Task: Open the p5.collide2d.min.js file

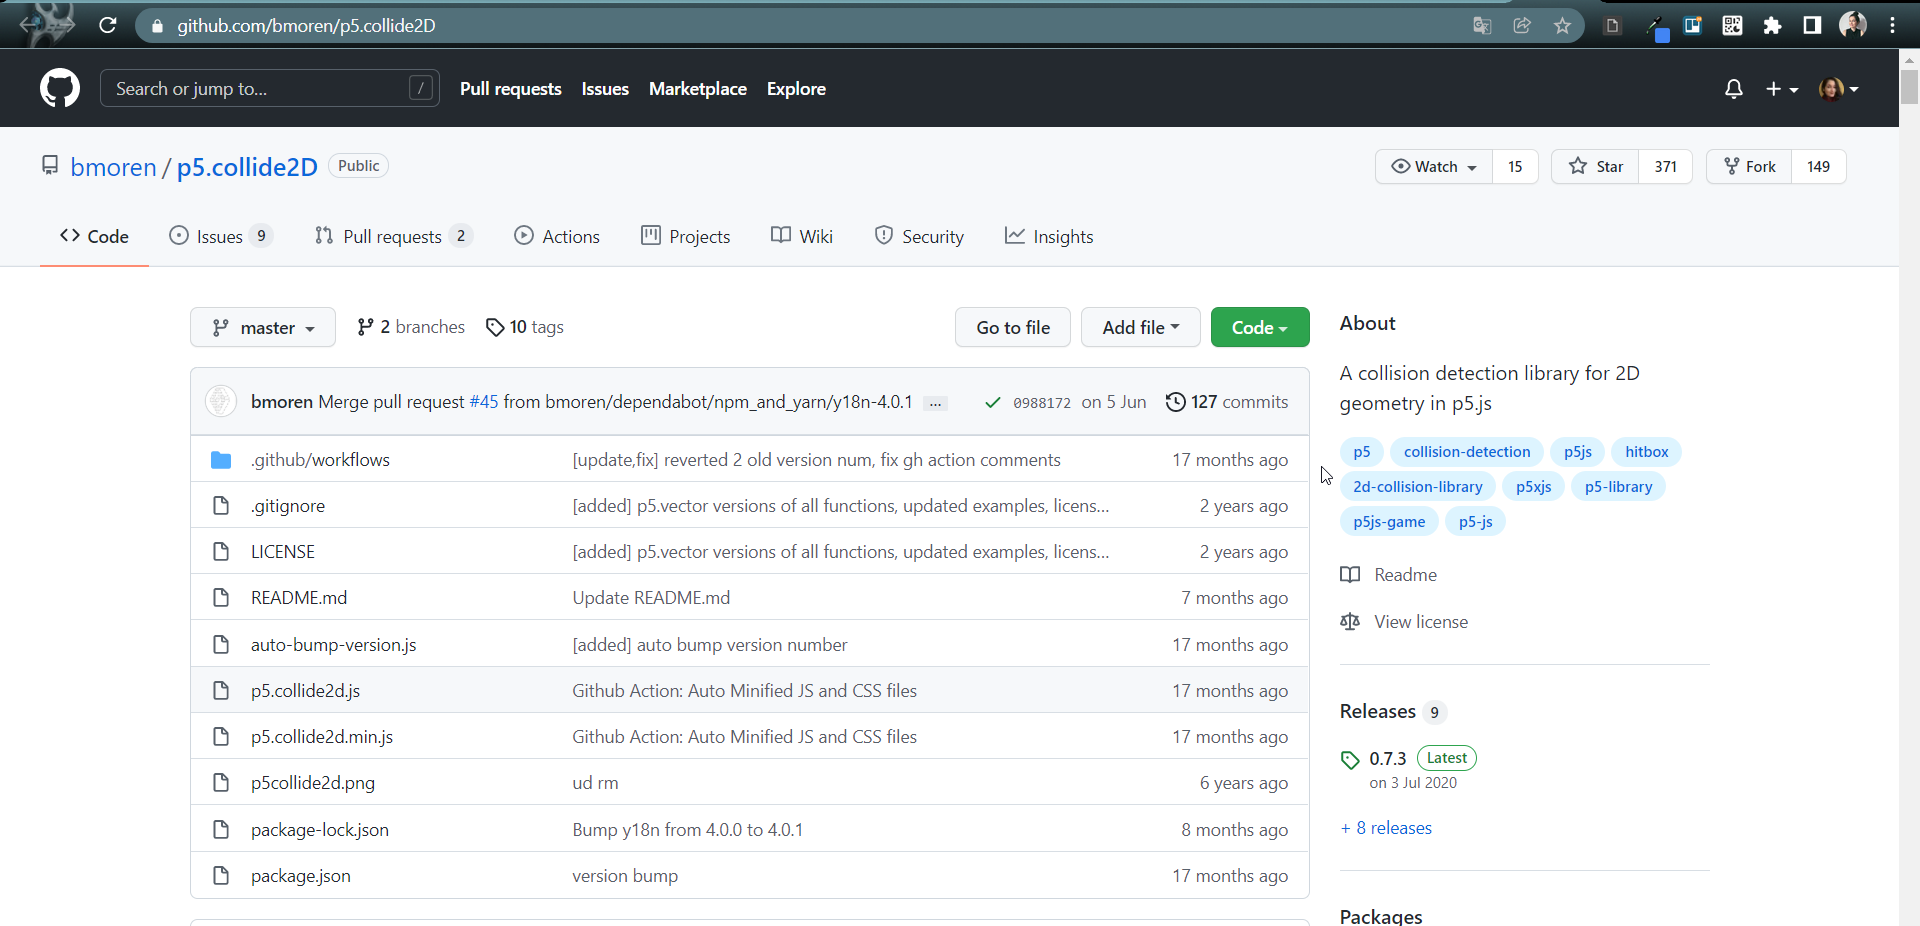Action: (x=322, y=737)
